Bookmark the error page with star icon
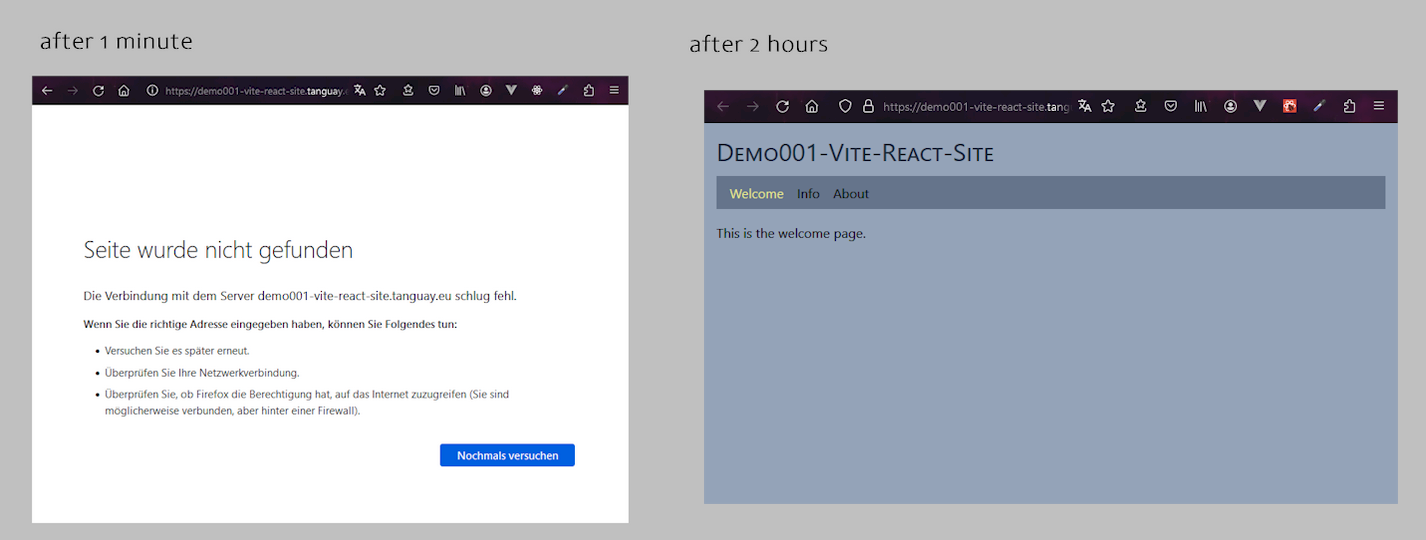The image size is (1426, 540). tap(380, 91)
